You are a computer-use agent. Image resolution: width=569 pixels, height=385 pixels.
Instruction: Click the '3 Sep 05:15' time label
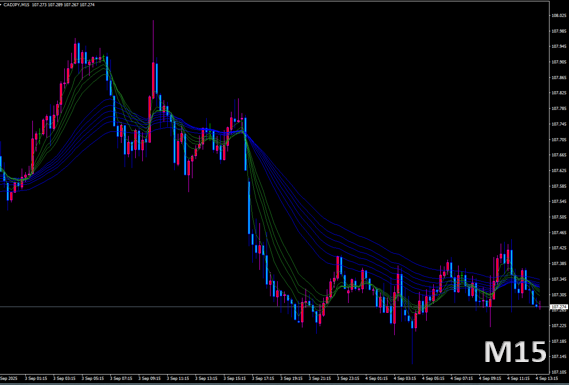click(x=93, y=378)
